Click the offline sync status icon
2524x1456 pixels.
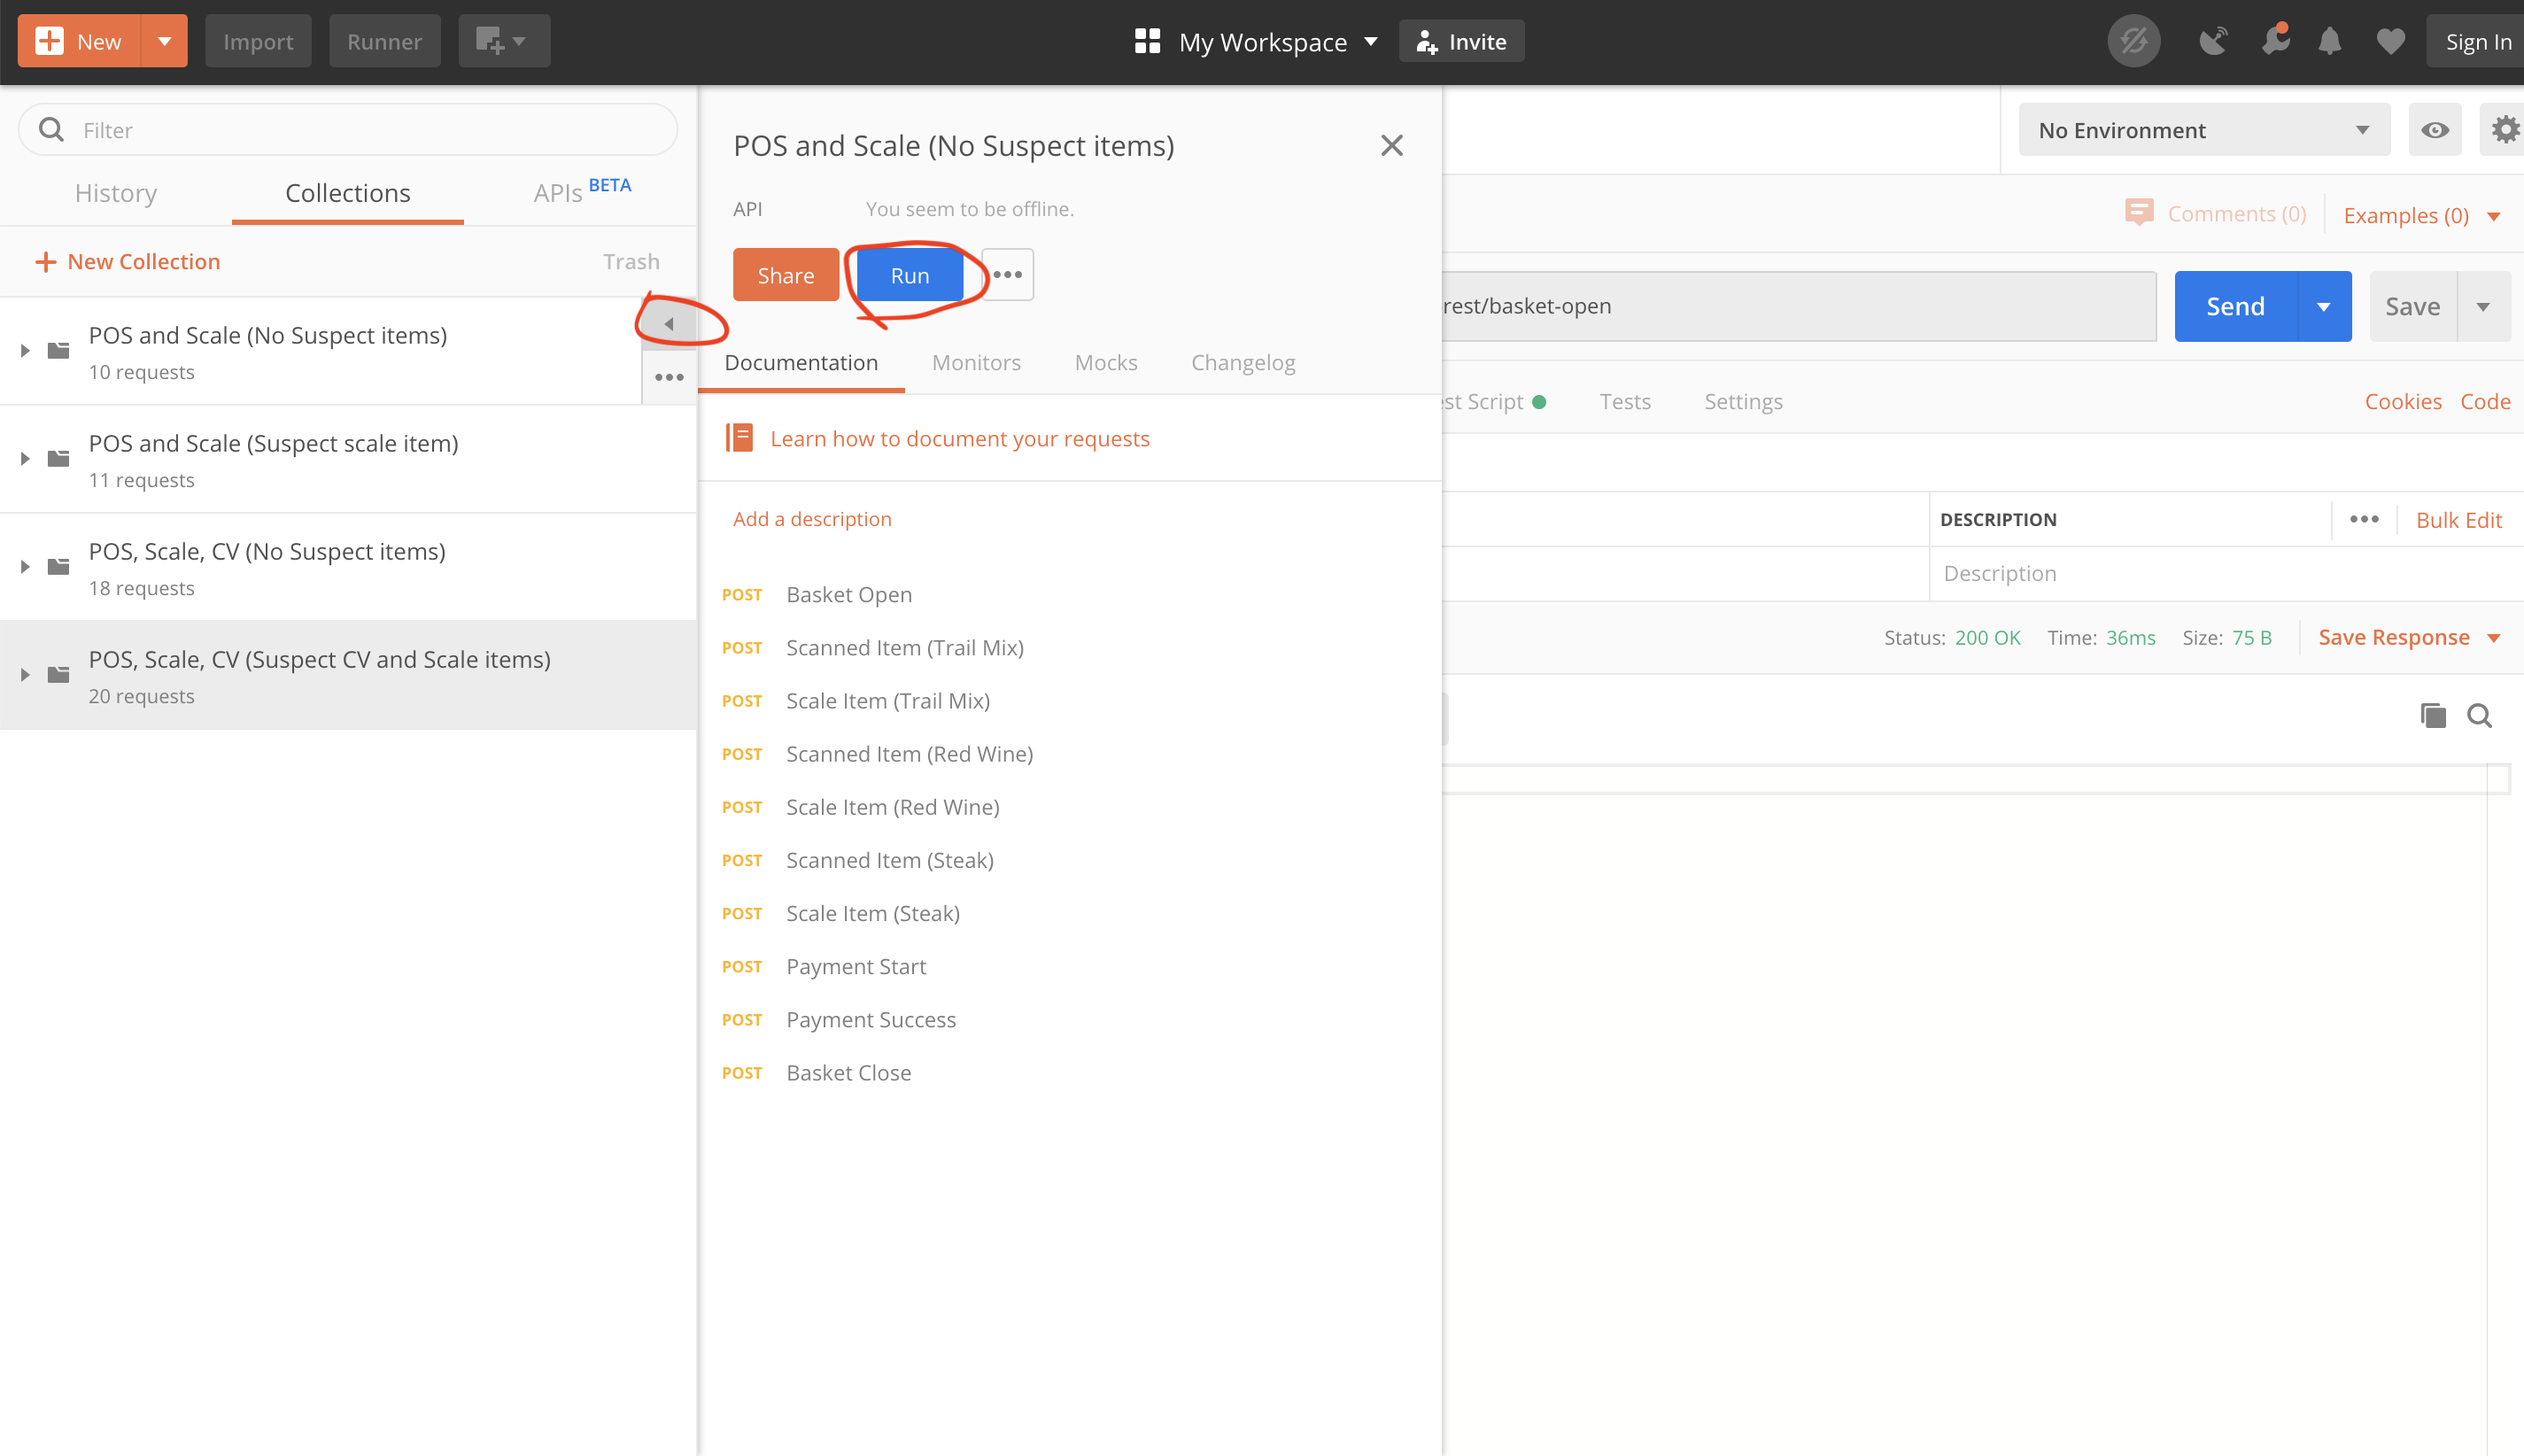[x=2134, y=41]
